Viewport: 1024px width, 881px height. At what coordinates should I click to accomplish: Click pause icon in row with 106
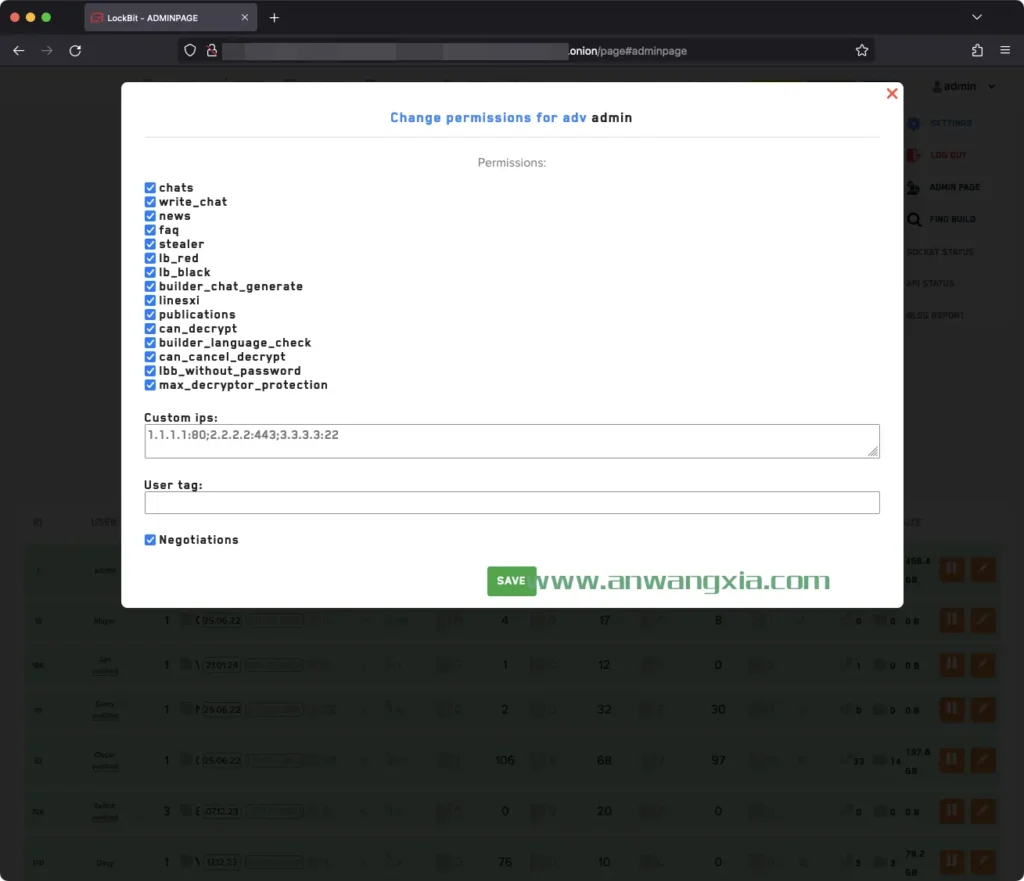[952, 760]
